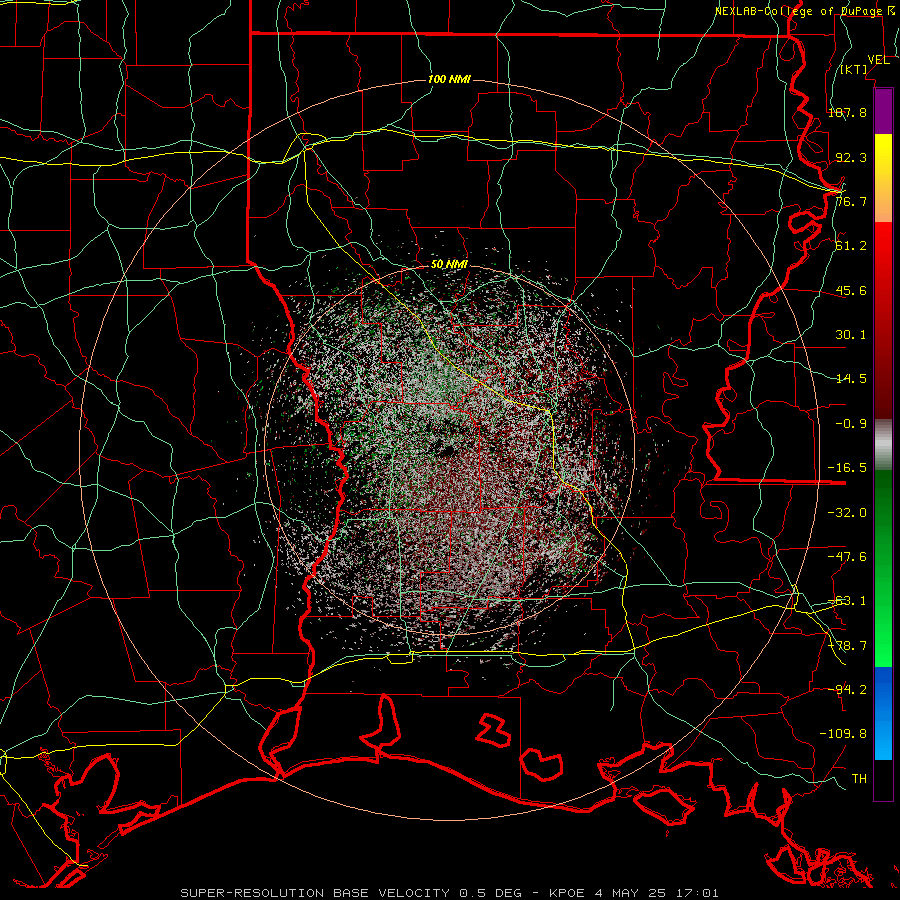The width and height of the screenshot is (900, 900).
Task: Click the -0.9 velocity scale value
Action: click(851, 424)
